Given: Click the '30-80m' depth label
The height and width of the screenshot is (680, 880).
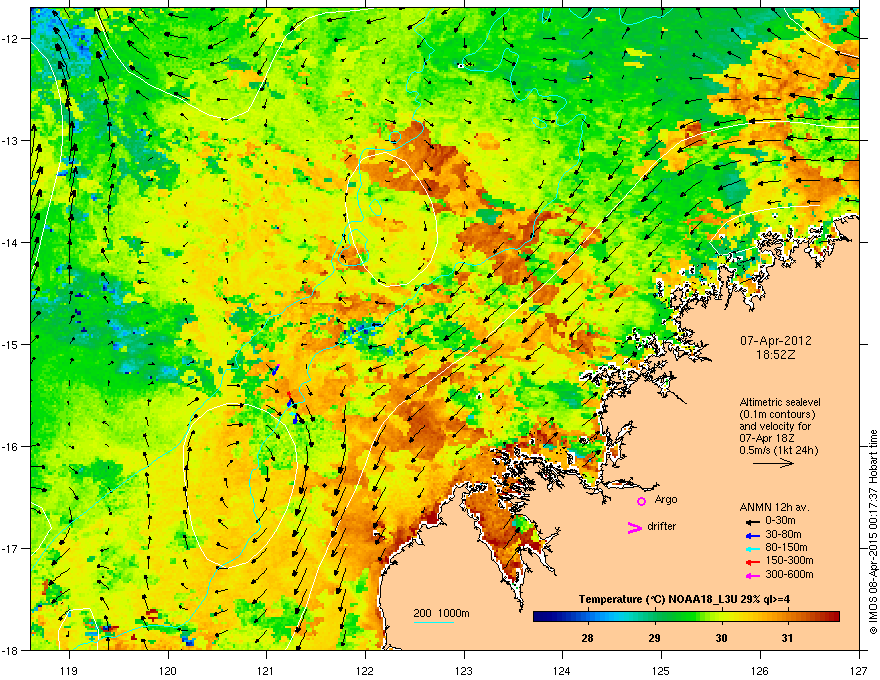Looking at the screenshot, I should [x=783, y=534].
